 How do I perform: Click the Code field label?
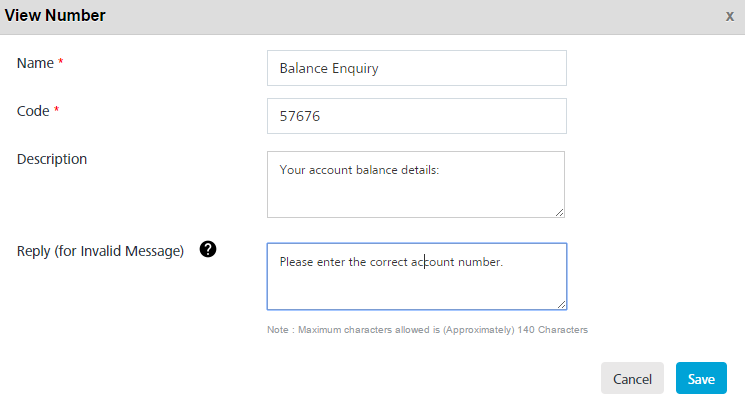pos(33,111)
